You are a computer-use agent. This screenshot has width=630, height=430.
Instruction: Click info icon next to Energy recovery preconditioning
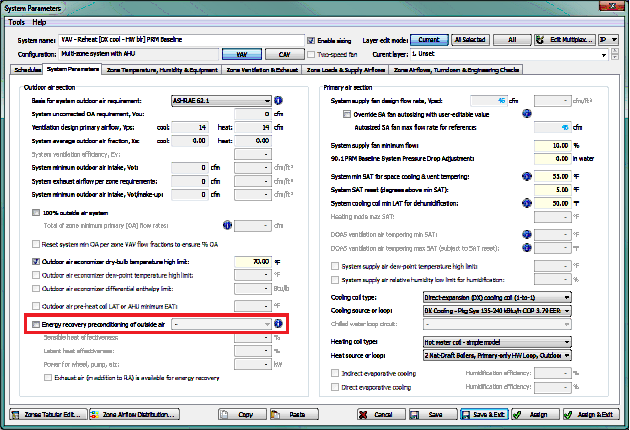(x=280, y=325)
